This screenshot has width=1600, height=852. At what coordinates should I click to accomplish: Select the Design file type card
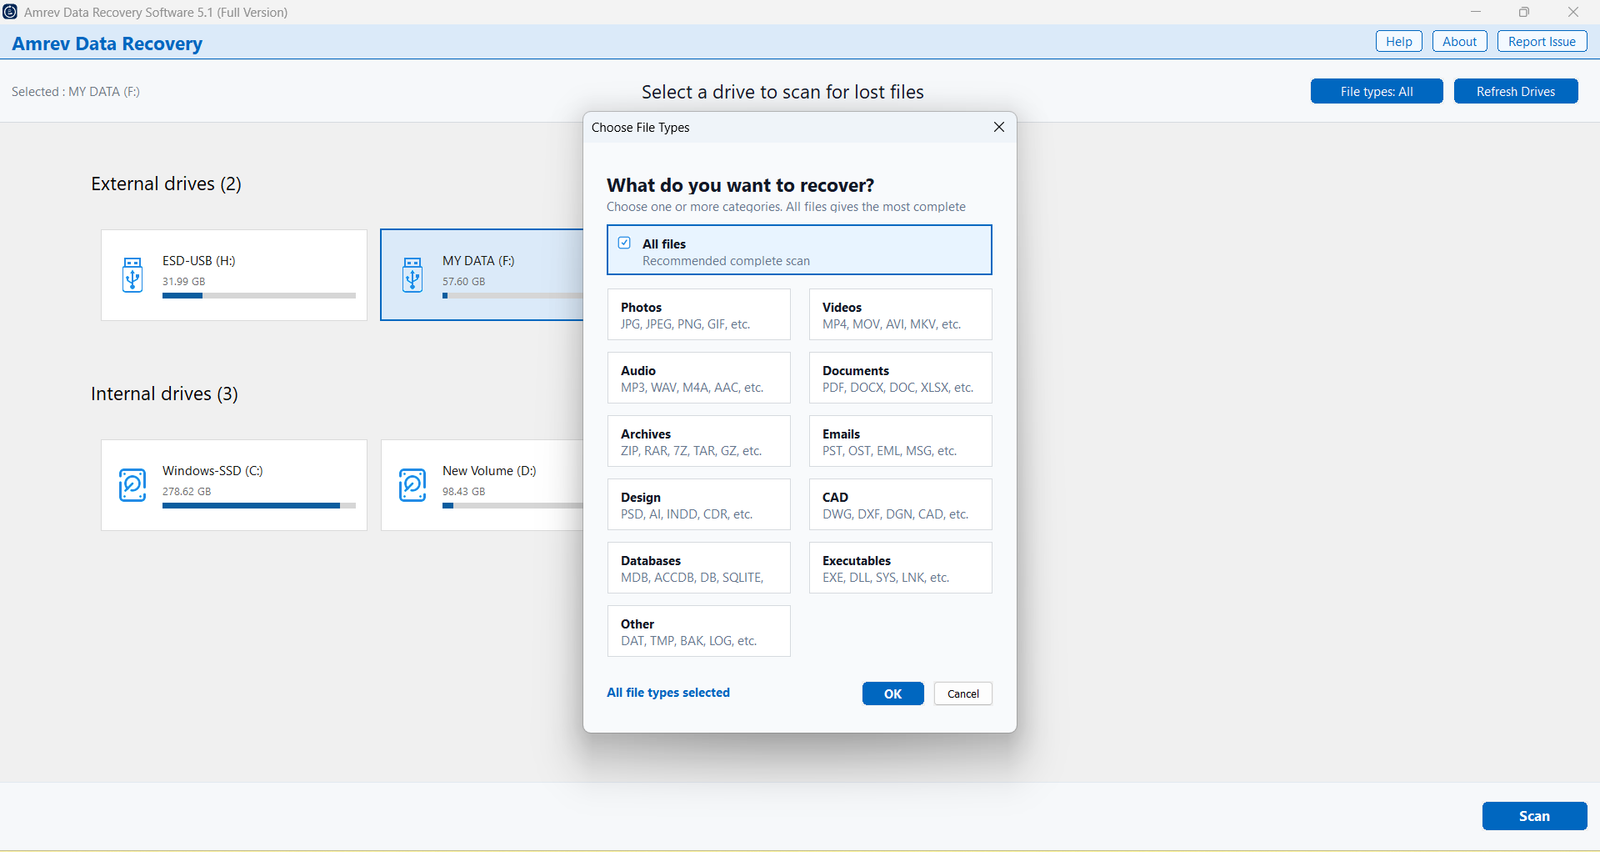[698, 504]
